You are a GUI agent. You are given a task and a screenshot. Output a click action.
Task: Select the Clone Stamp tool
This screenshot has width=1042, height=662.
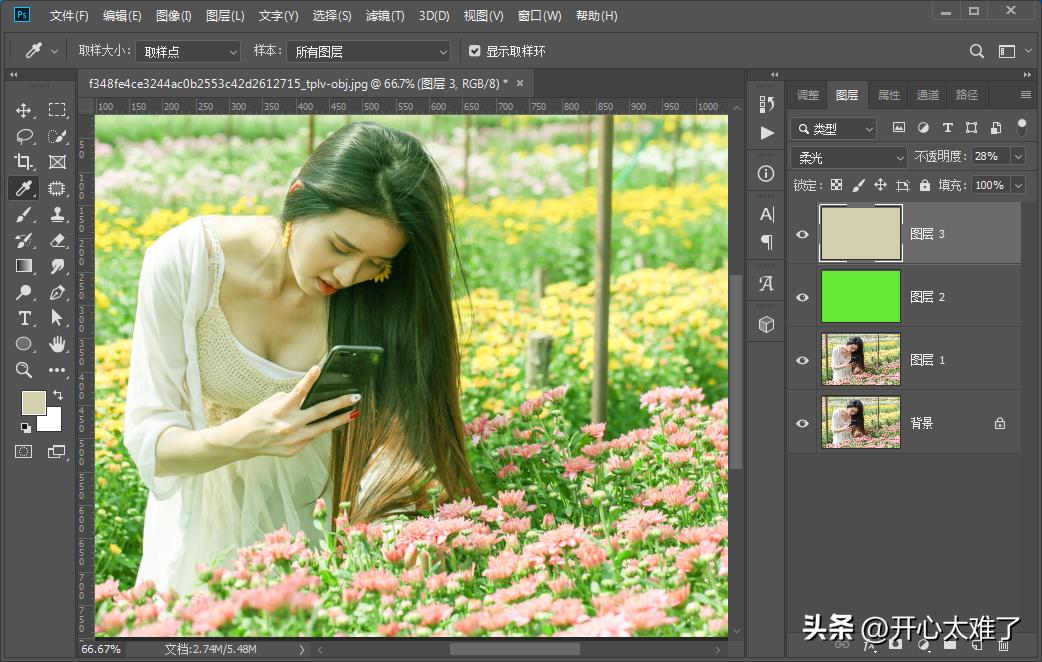coord(57,214)
